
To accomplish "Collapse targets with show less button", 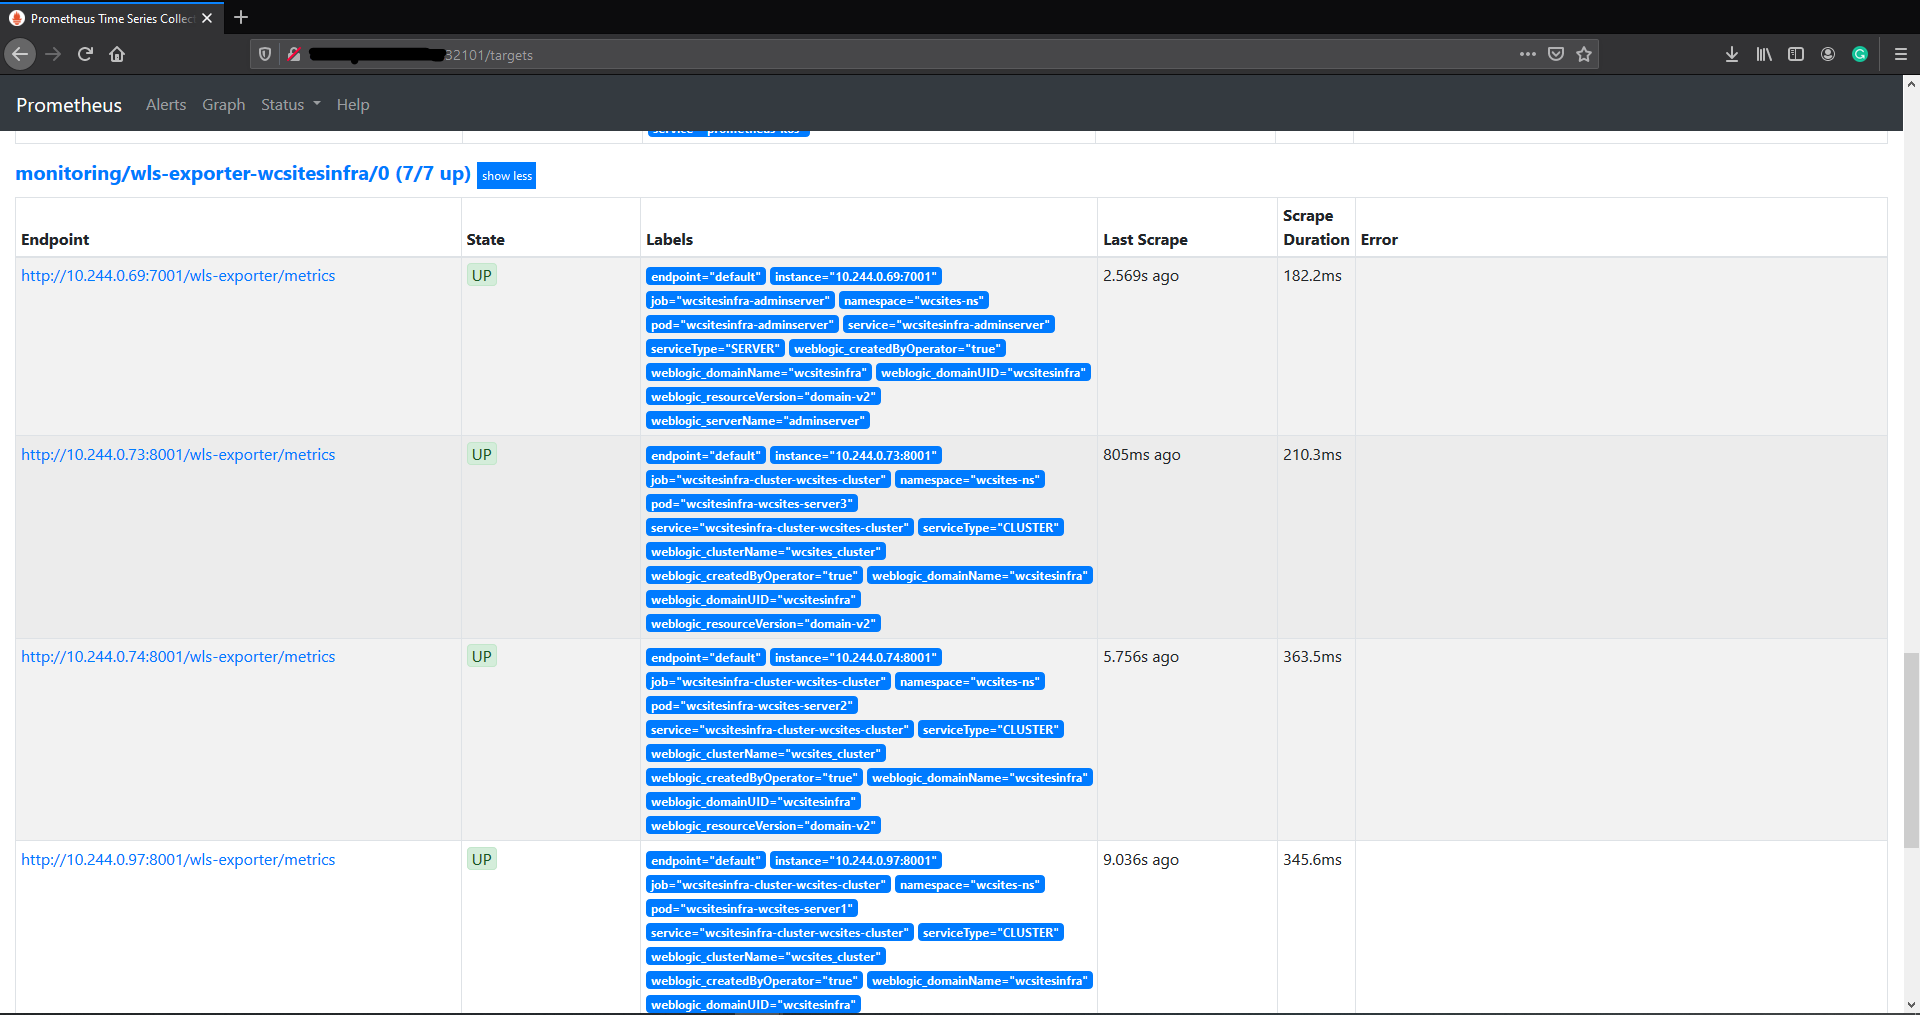I will click(506, 176).
